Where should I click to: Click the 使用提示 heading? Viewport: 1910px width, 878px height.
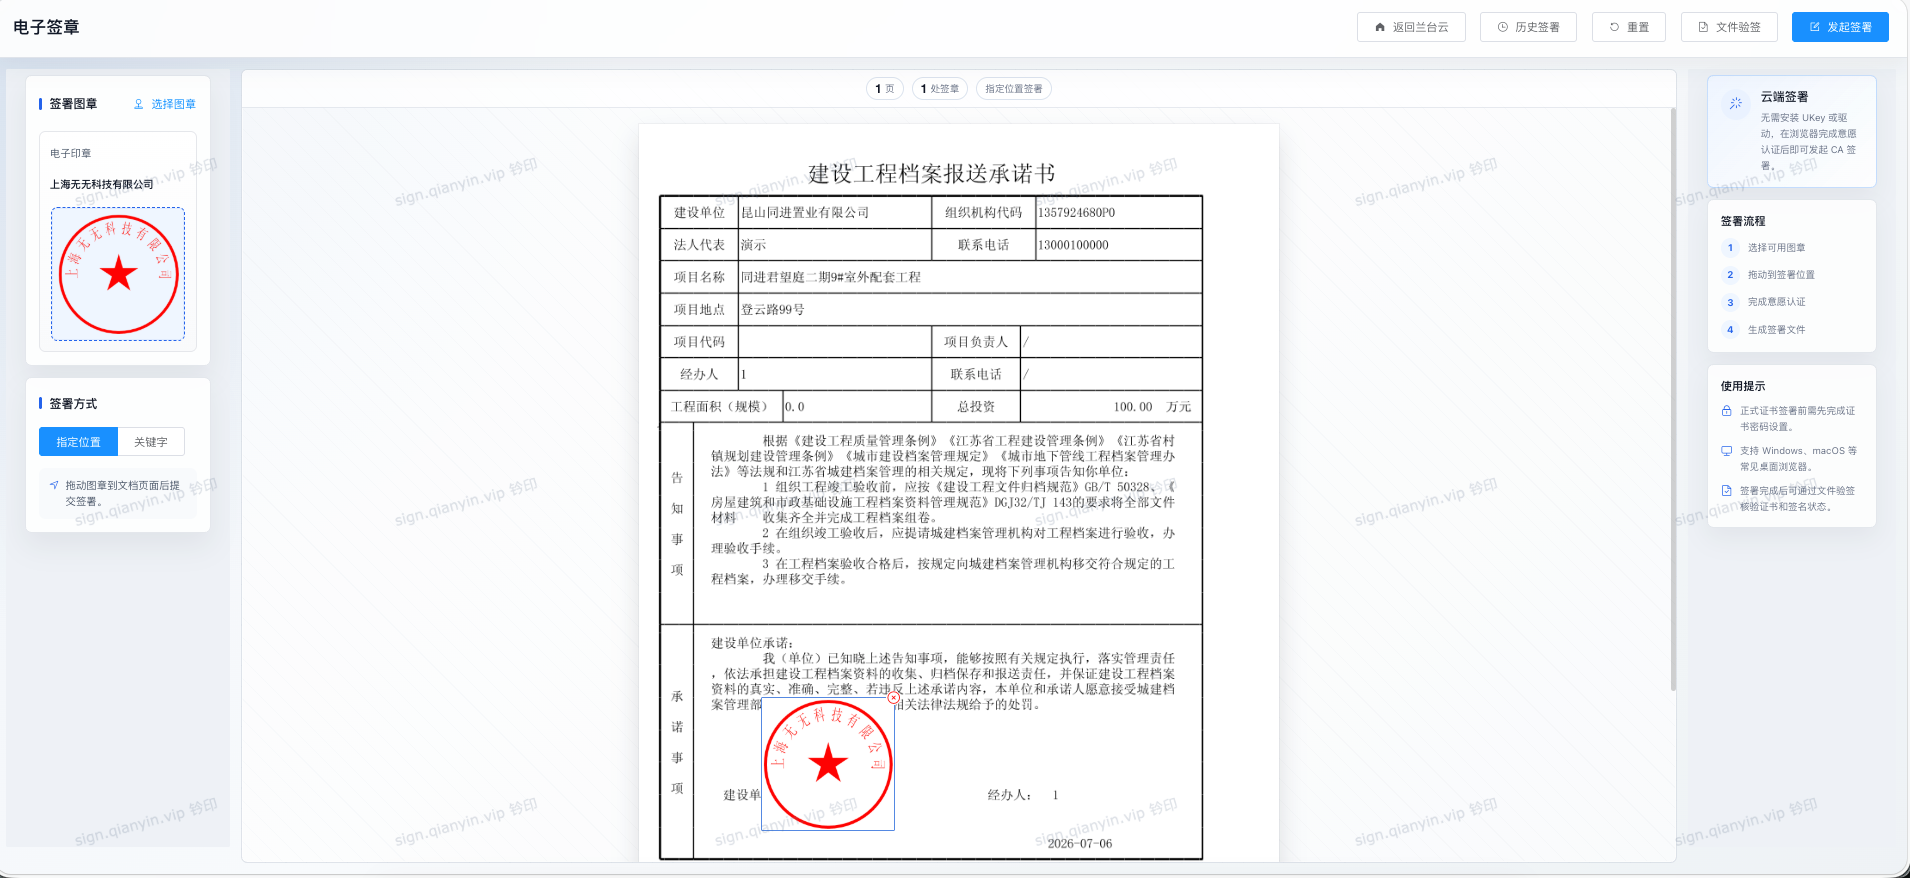tap(1743, 386)
